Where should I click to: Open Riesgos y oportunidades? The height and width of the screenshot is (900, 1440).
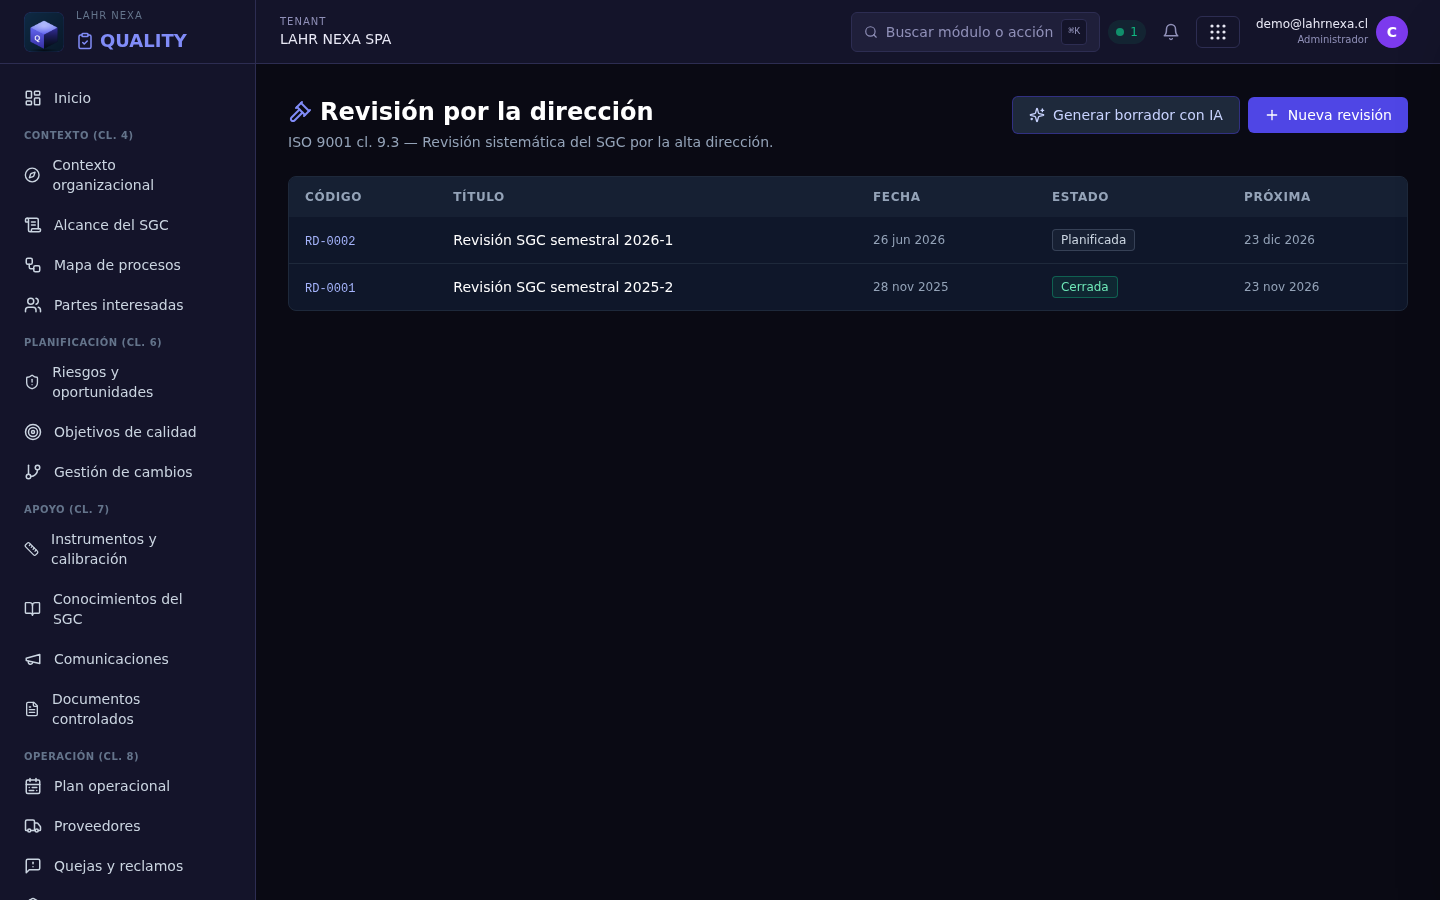pos(127,382)
